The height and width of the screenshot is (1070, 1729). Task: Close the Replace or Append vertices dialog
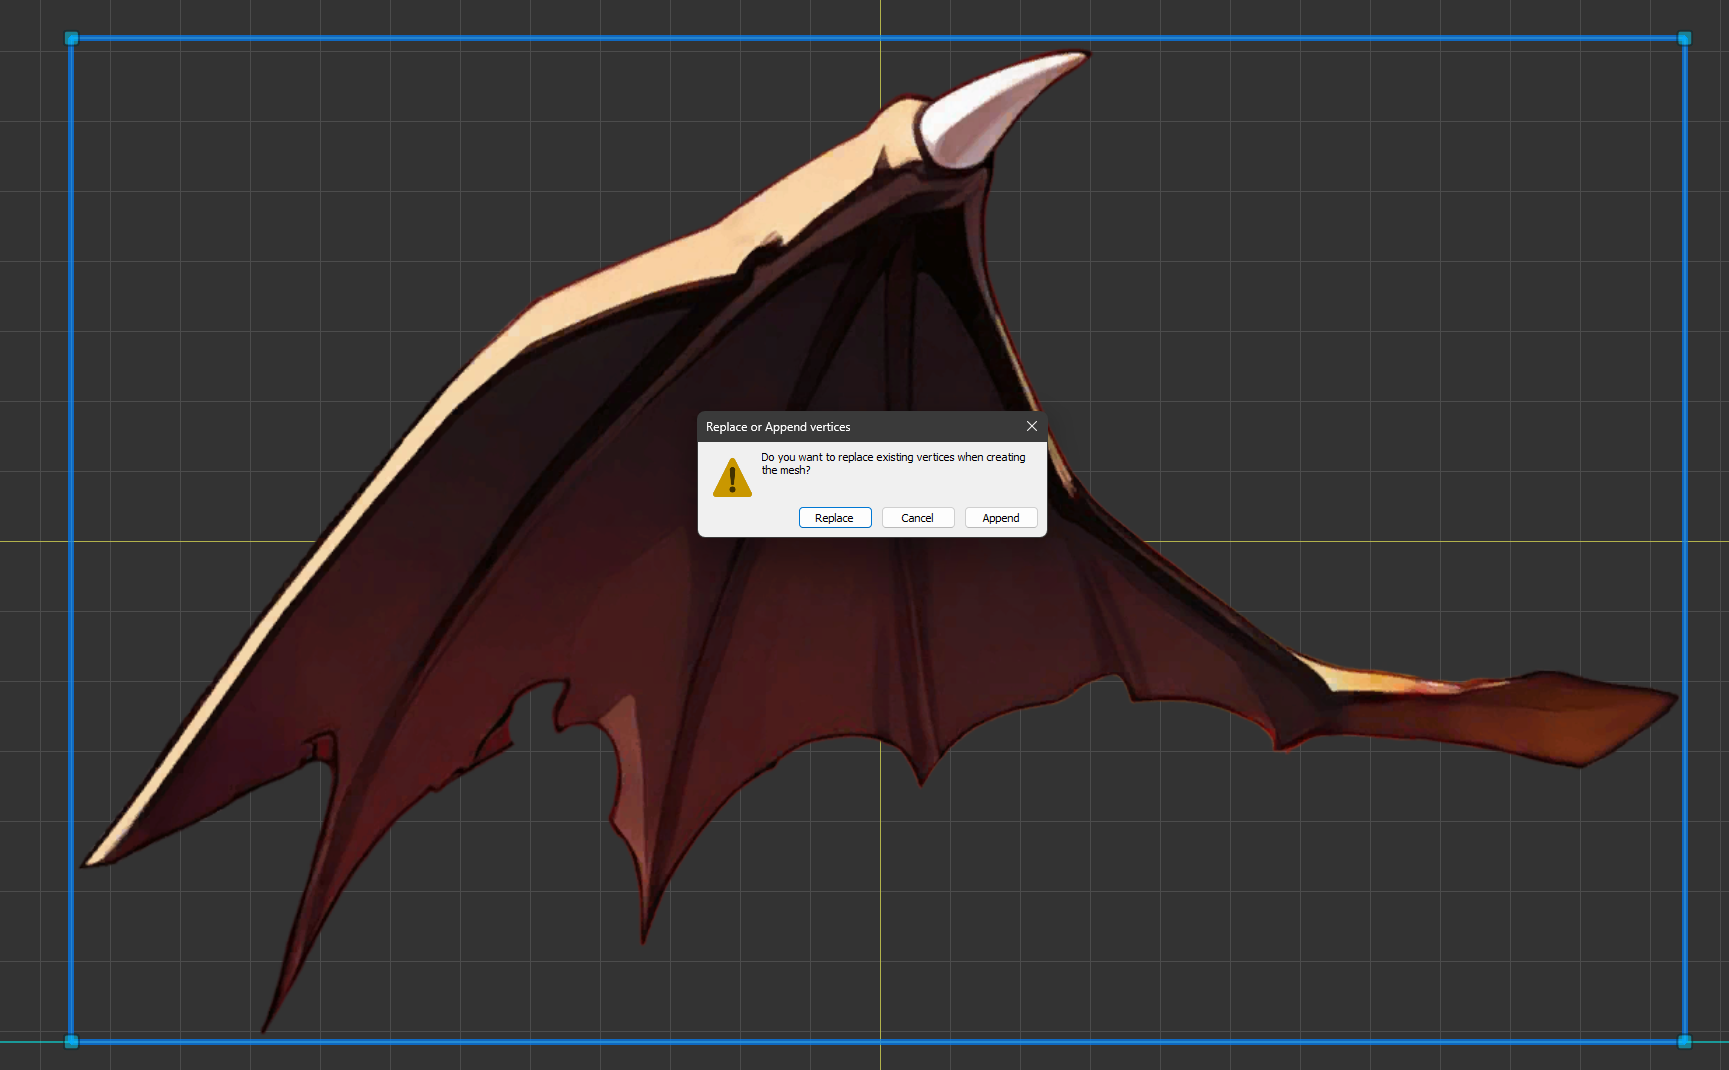[x=1031, y=427]
